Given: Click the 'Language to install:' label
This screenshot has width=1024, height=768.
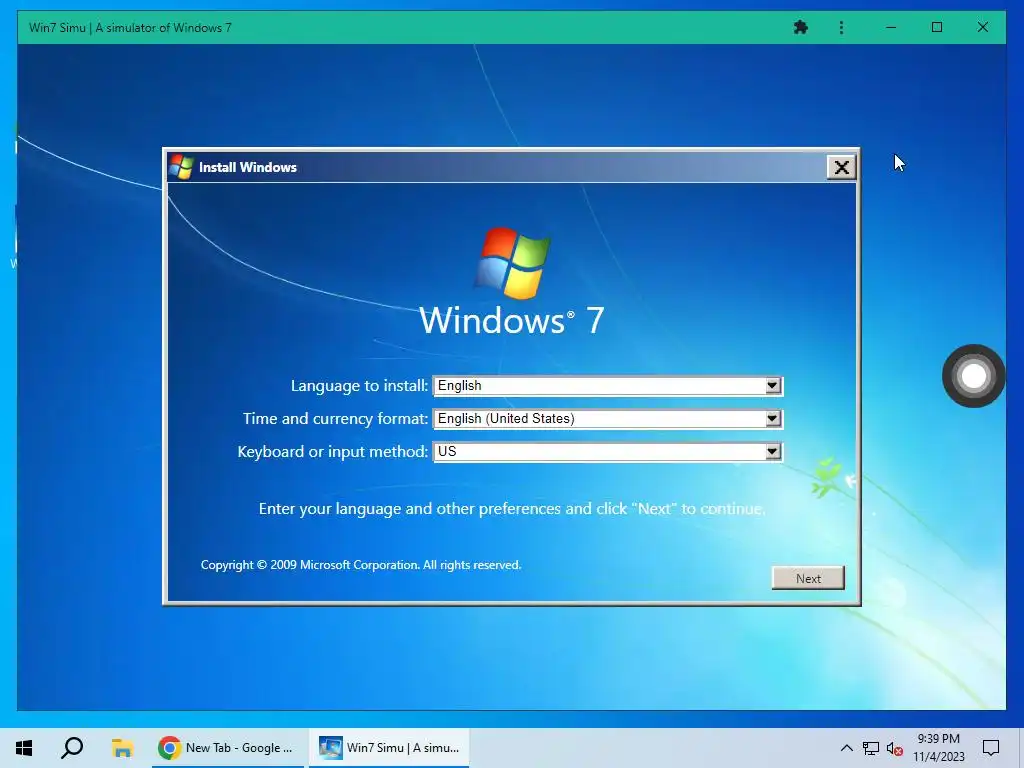Looking at the screenshot, I should point(359,386).
